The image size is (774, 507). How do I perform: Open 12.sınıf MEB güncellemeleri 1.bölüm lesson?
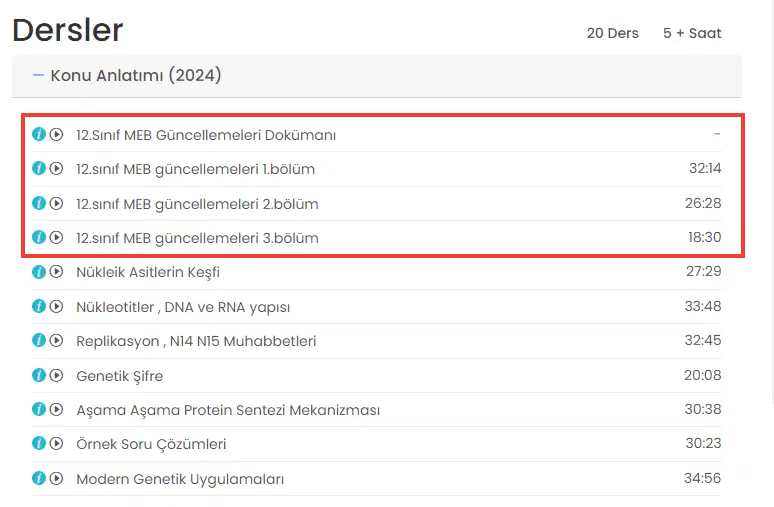coord(195,169)
